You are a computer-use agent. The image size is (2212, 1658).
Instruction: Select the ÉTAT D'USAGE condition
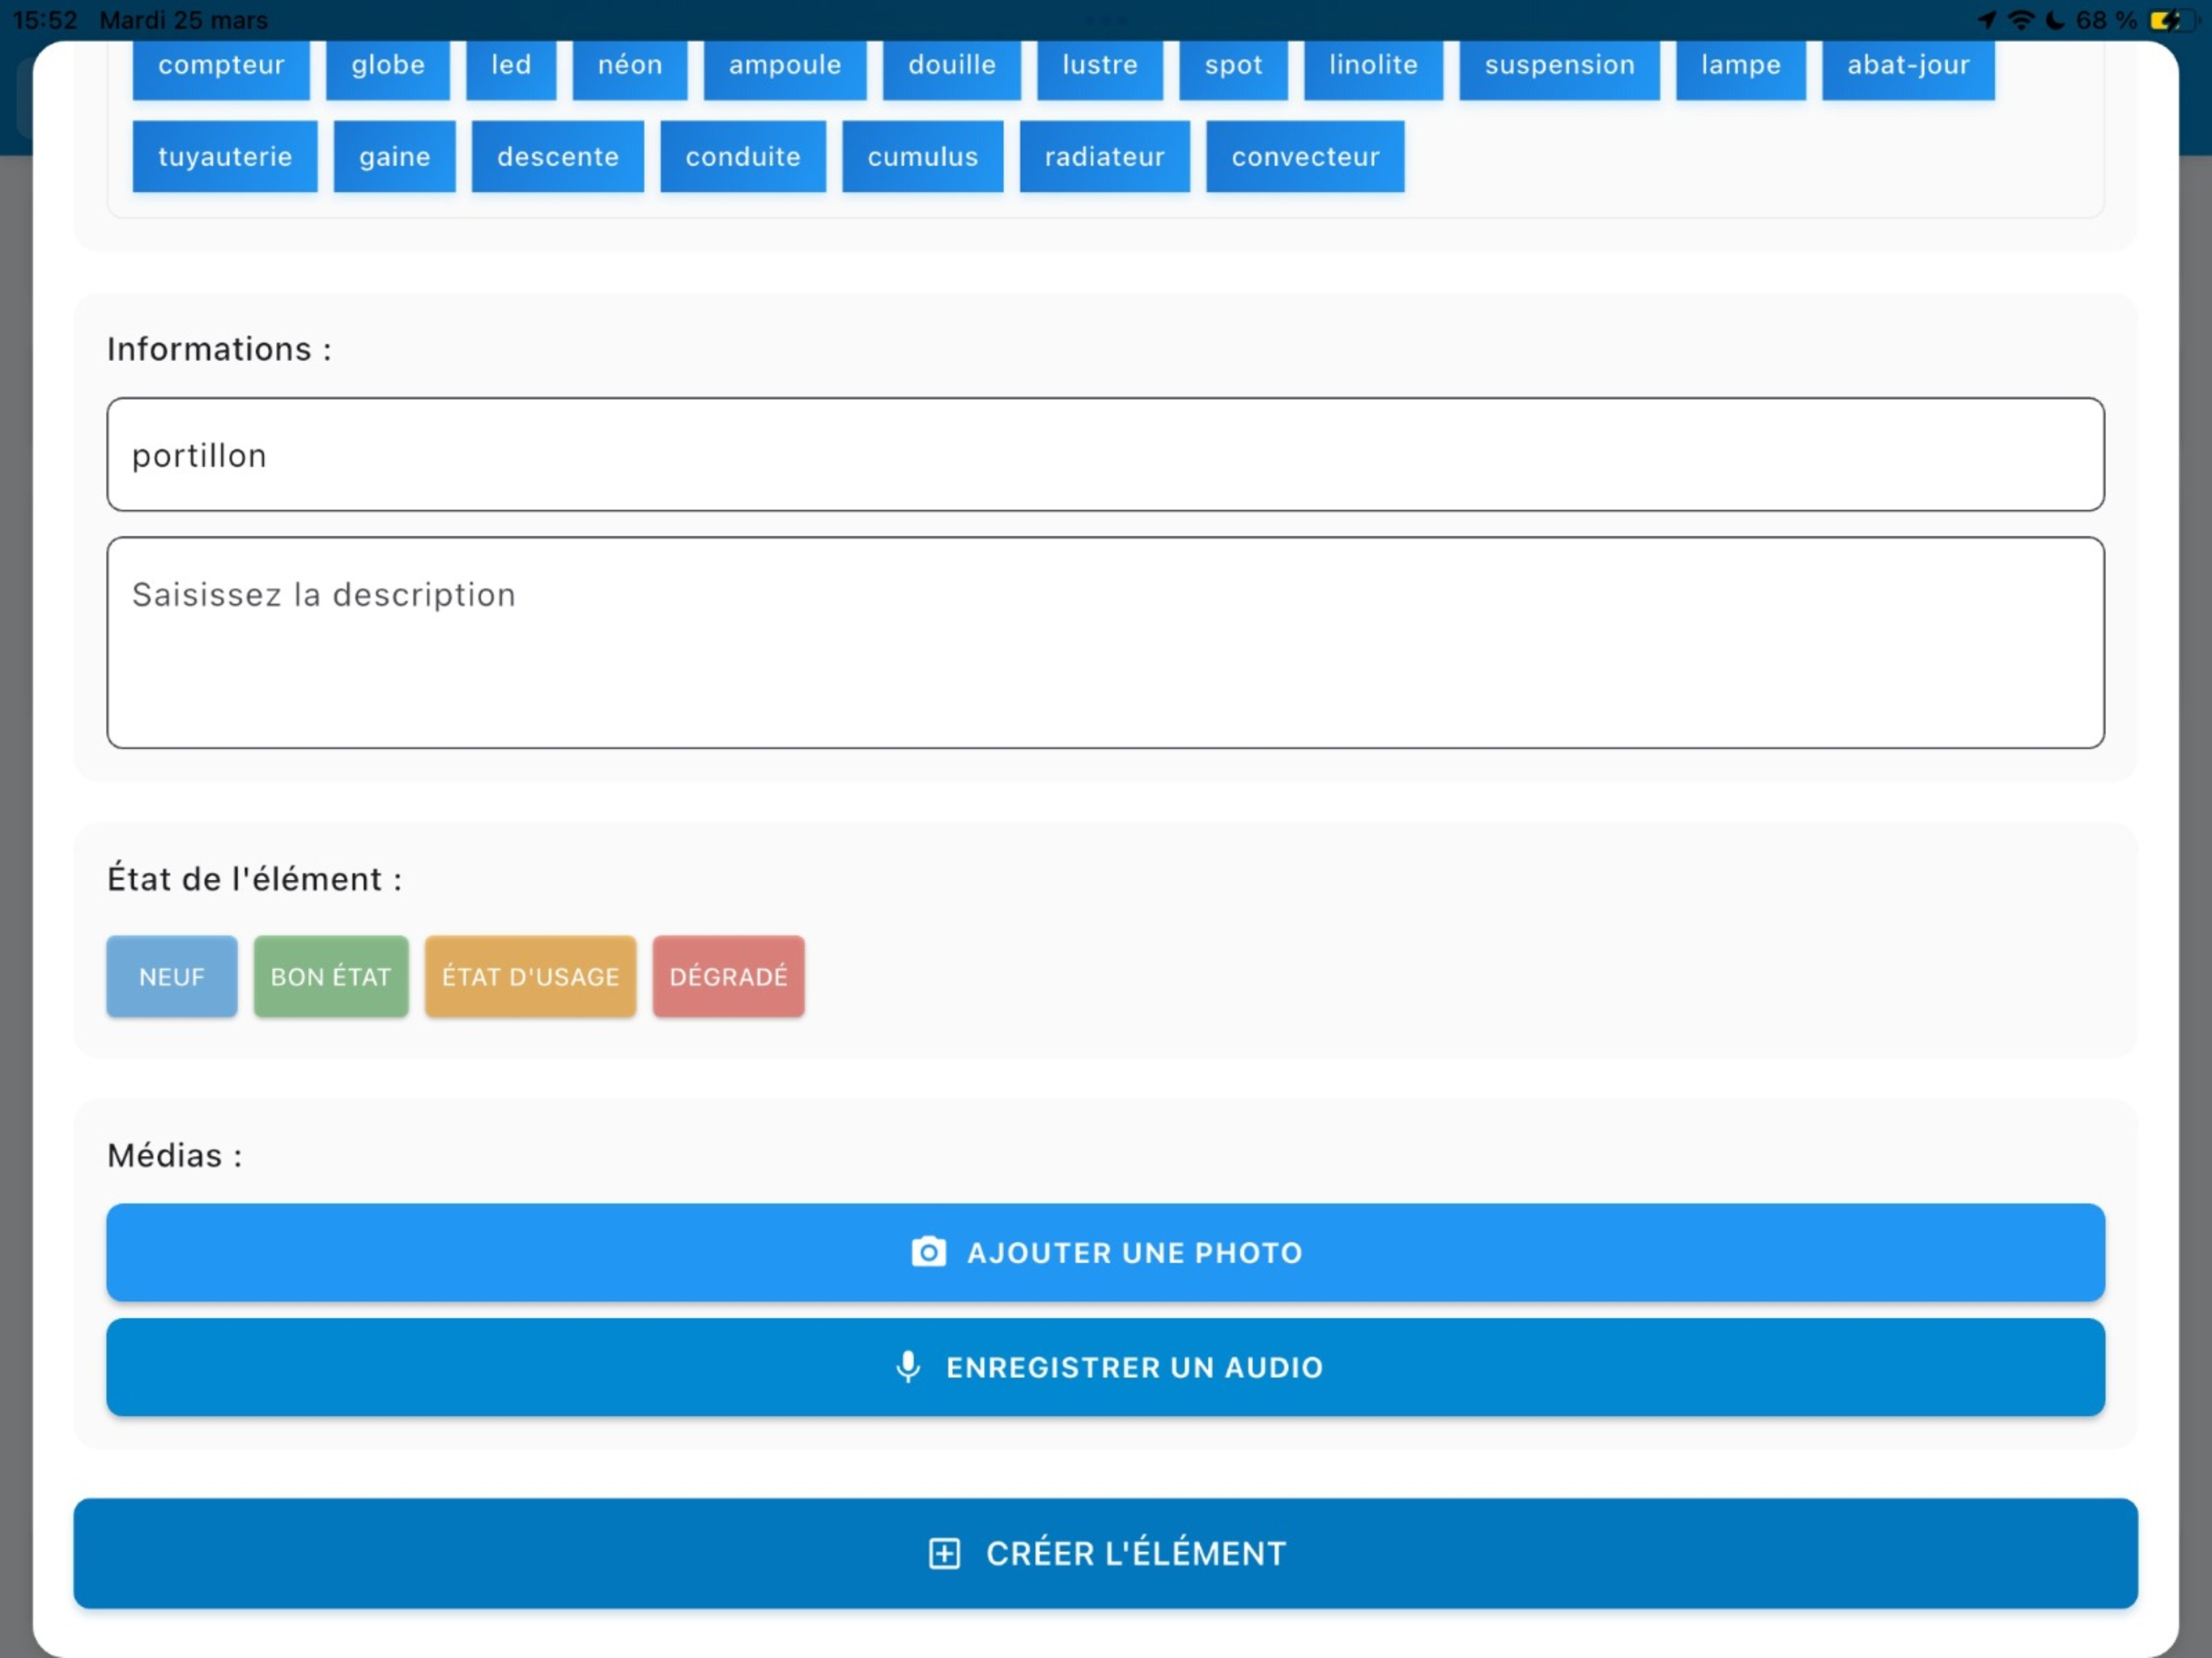[530, 976]
